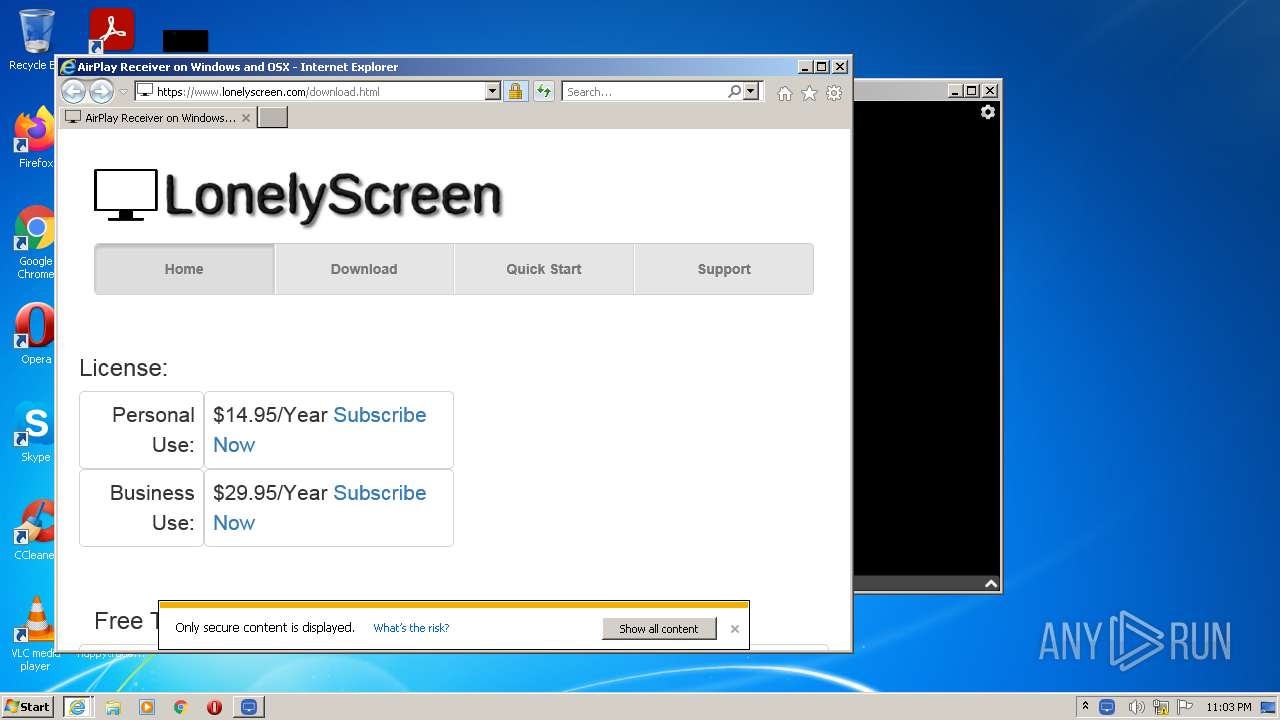Switch to LonelyScreen taskbar button
The image size is (1280, 720).
tap(249, 706)
